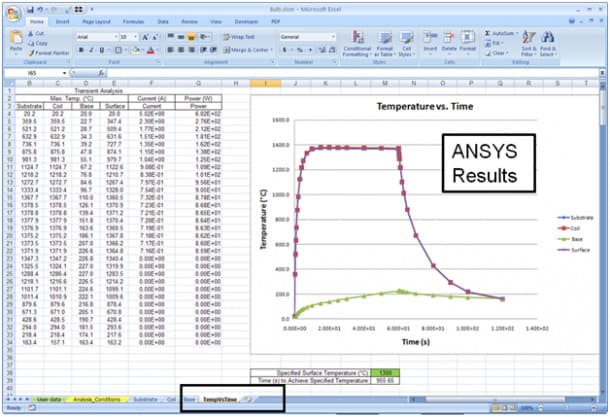The width and height of the screenshot is (610, 417).
Task: Open Cell Styles gallery
Action: 407,44
